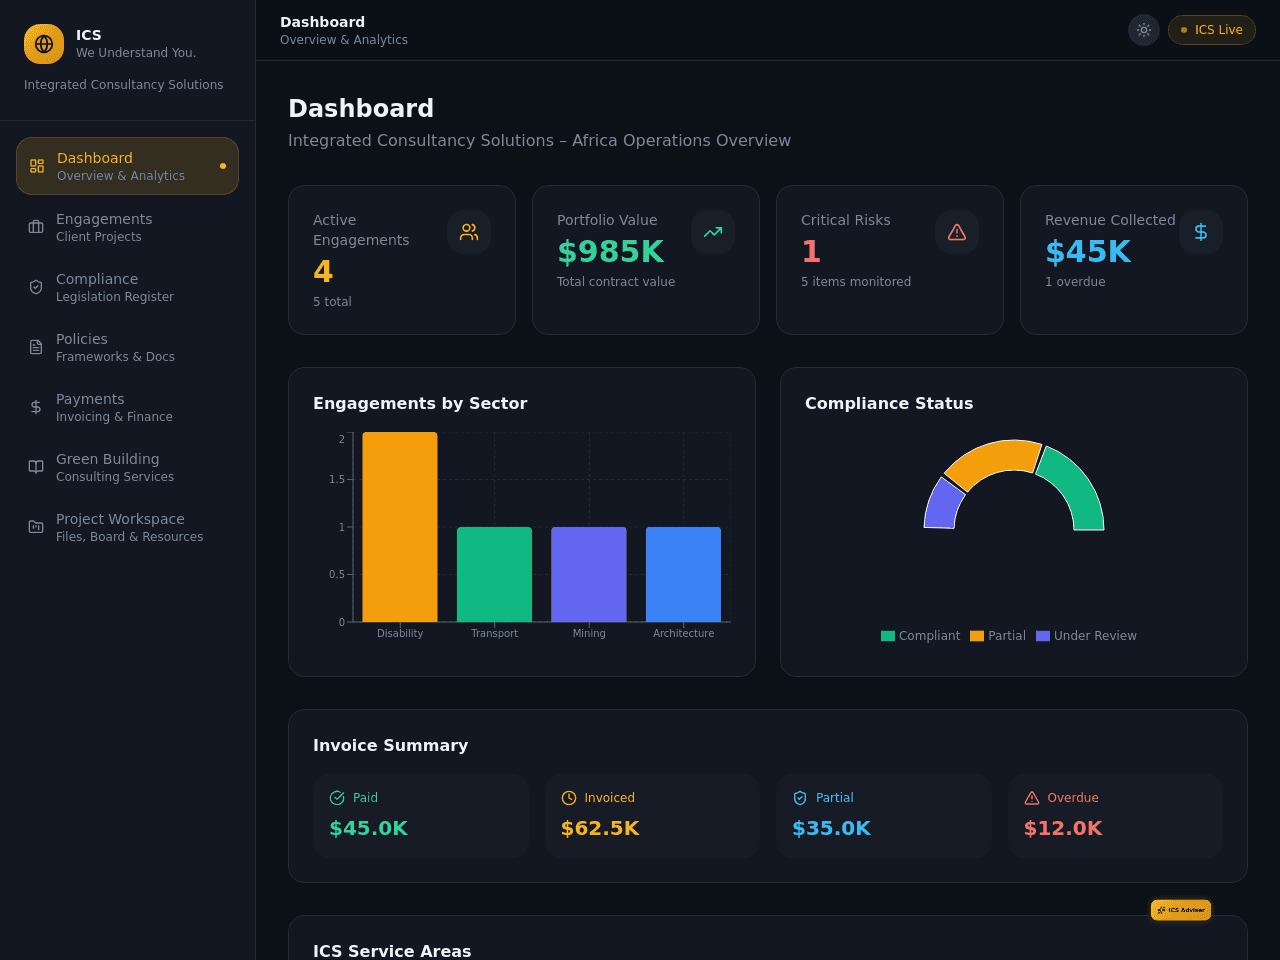Click the dollar icon on Revenue Collected card
The image size is (1280, 960).
tap(1201, 232)
